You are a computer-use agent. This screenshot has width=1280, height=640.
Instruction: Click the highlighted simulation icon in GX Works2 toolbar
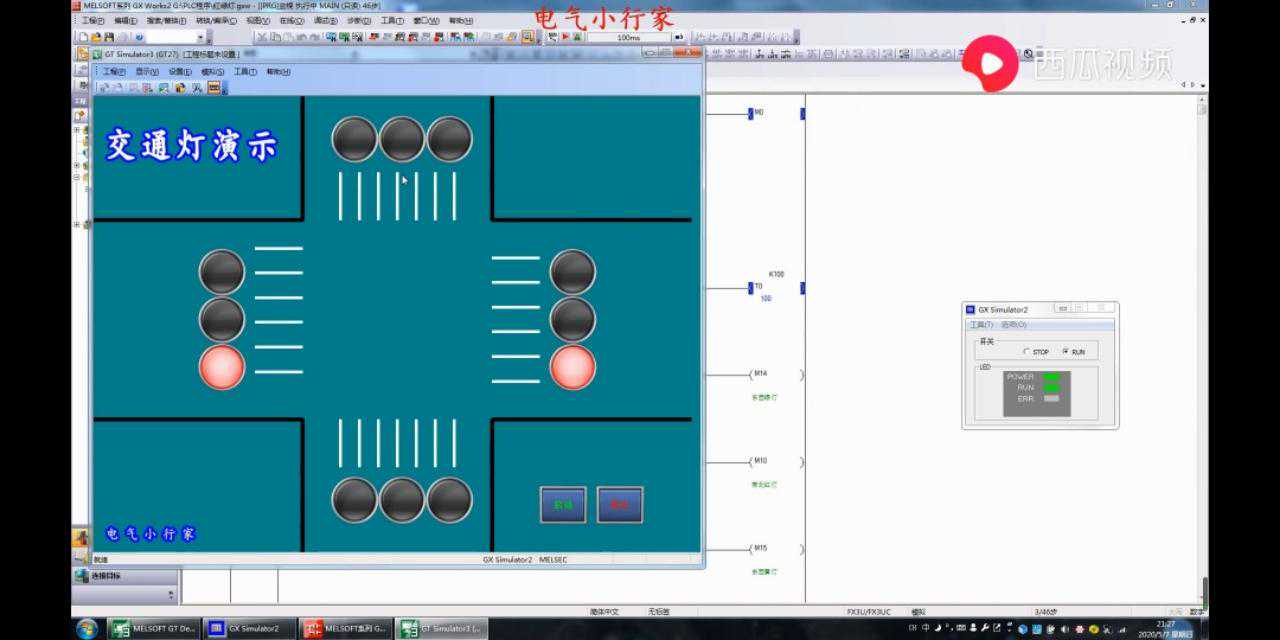pyautogui.click(x=527, y=37)
